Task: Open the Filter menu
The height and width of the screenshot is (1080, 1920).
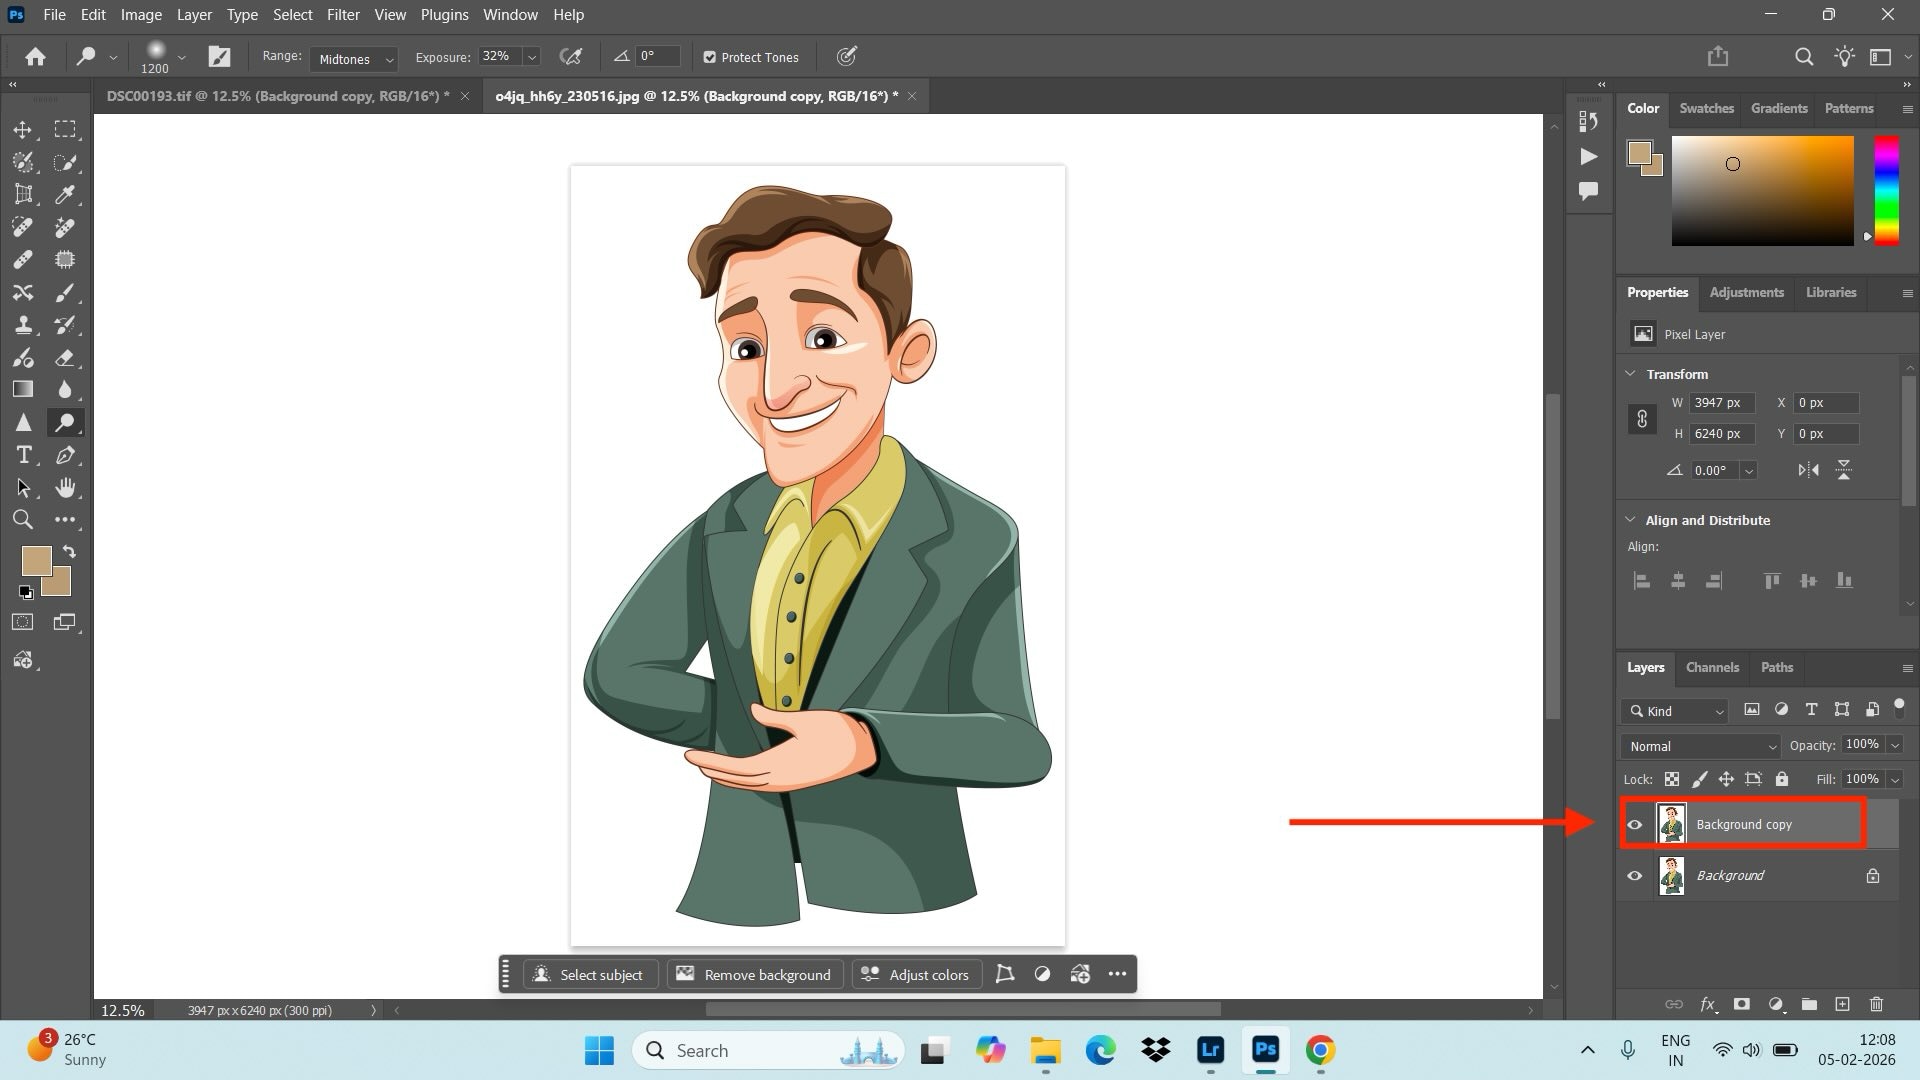Action: [x=343, y=14]
